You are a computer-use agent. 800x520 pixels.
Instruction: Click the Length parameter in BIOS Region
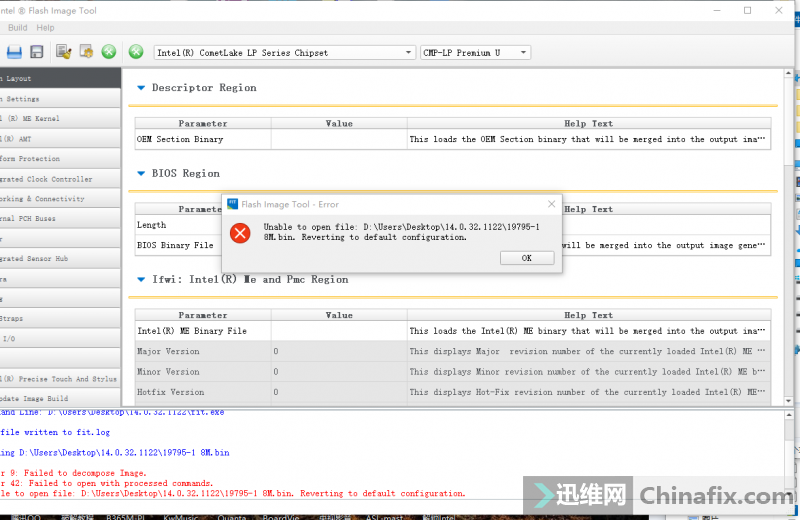click(152, 225)
